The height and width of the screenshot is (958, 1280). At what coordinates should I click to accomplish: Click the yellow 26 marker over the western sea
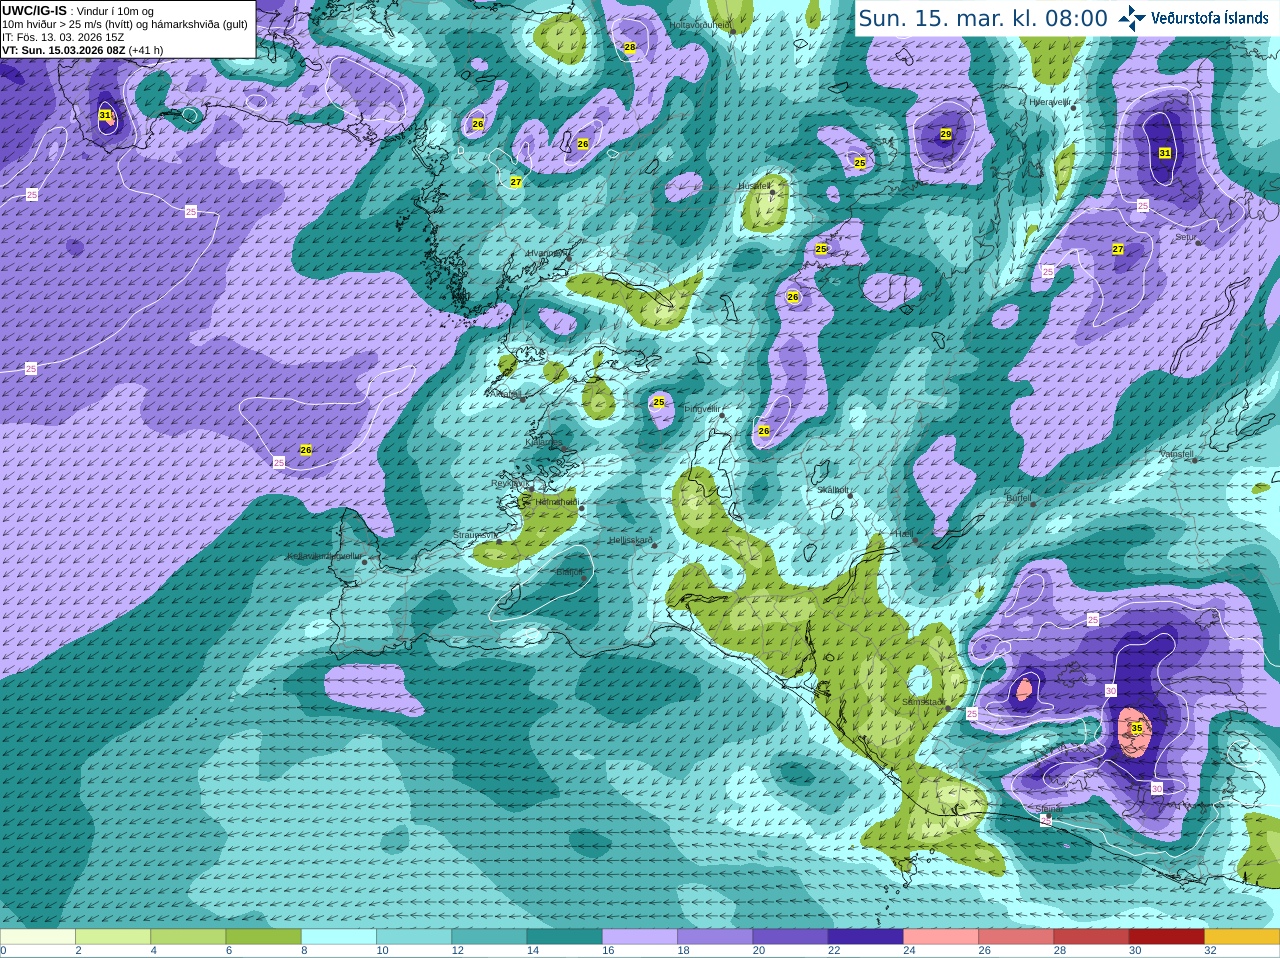(x=306, y=450)
